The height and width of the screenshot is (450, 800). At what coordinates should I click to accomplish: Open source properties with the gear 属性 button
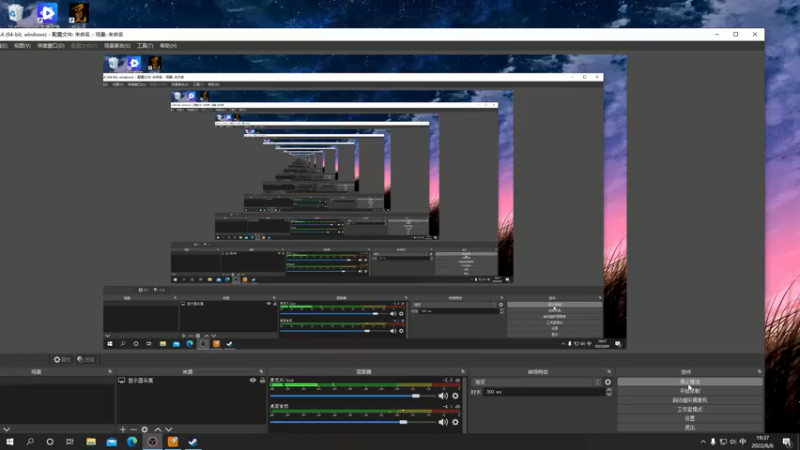pos(62,360)
